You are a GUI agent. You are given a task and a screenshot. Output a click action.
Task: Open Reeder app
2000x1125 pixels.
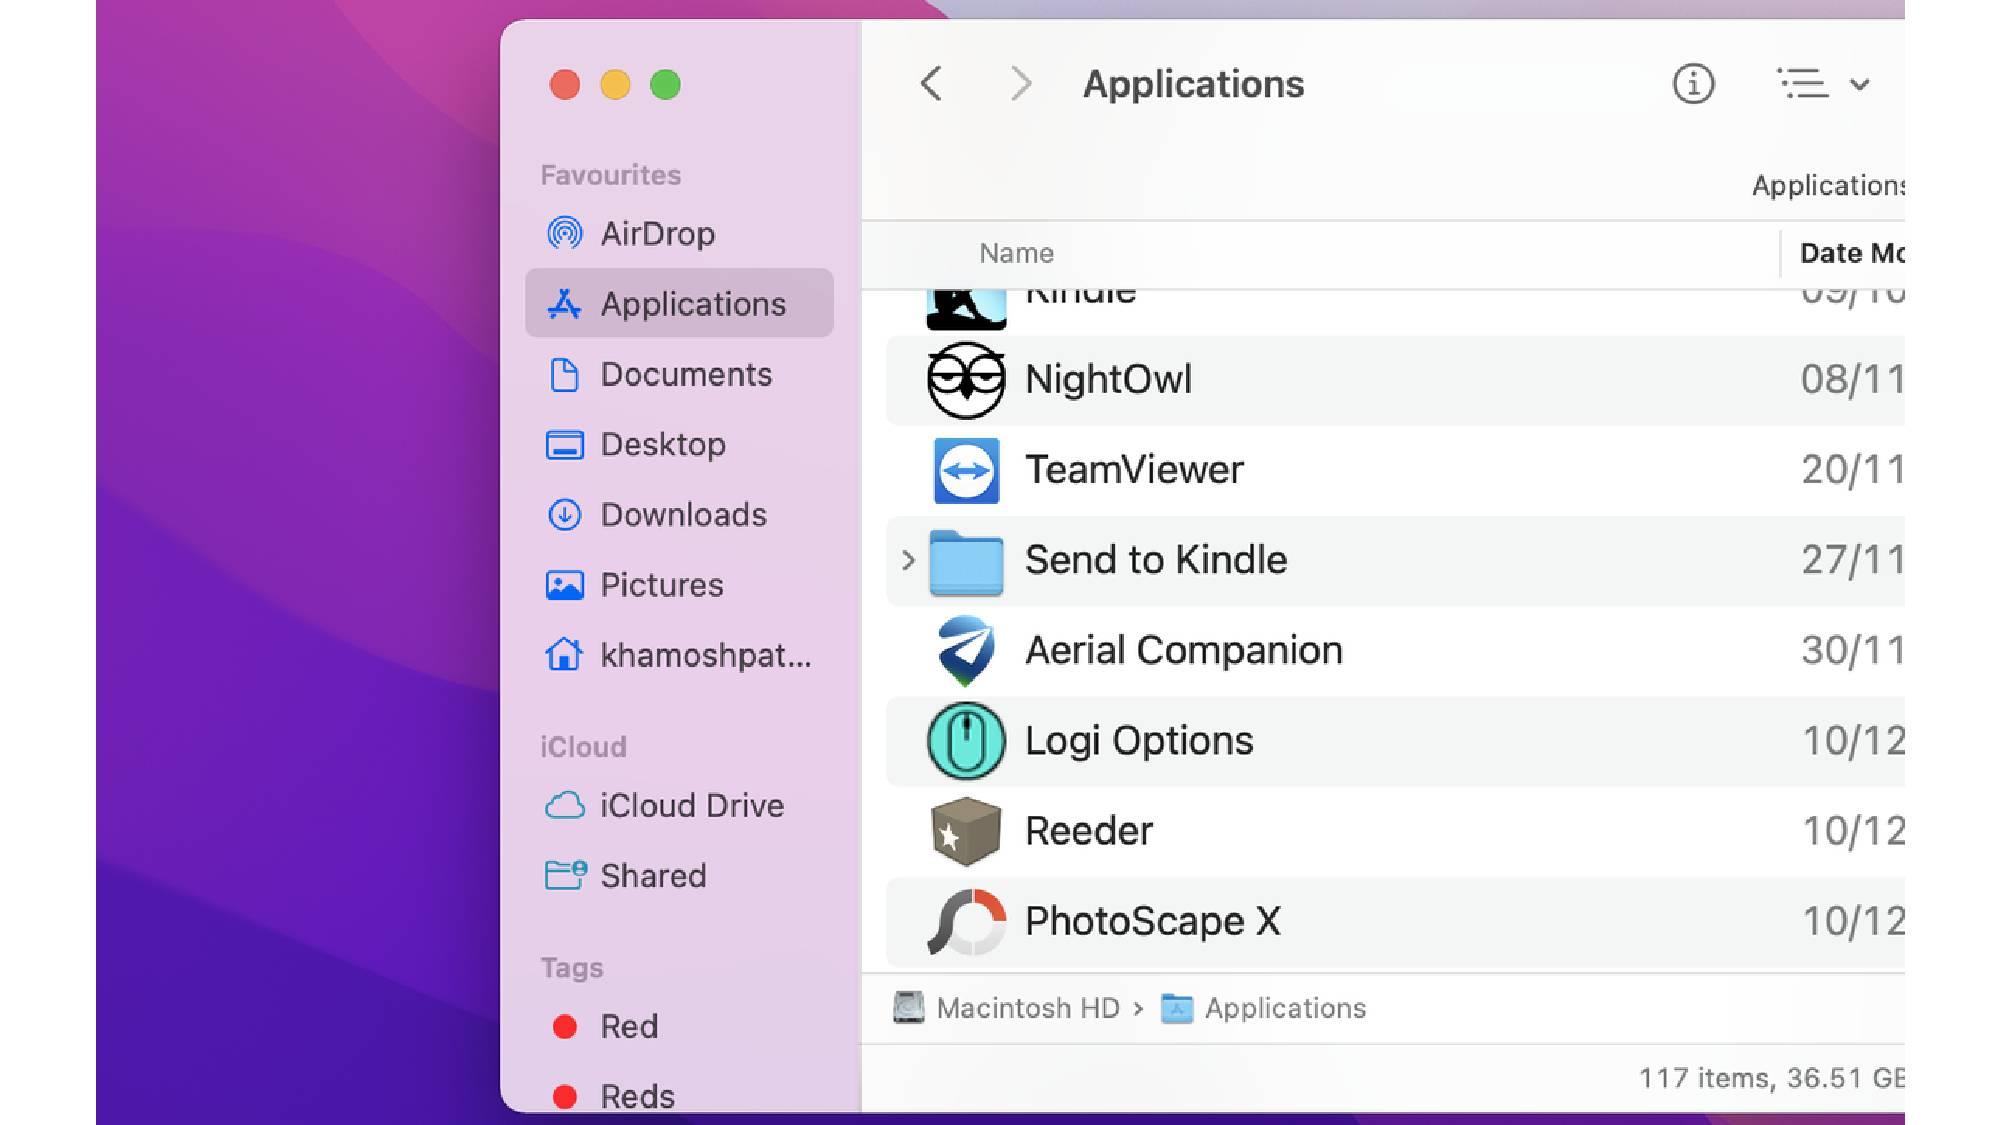pos(1089,830)
